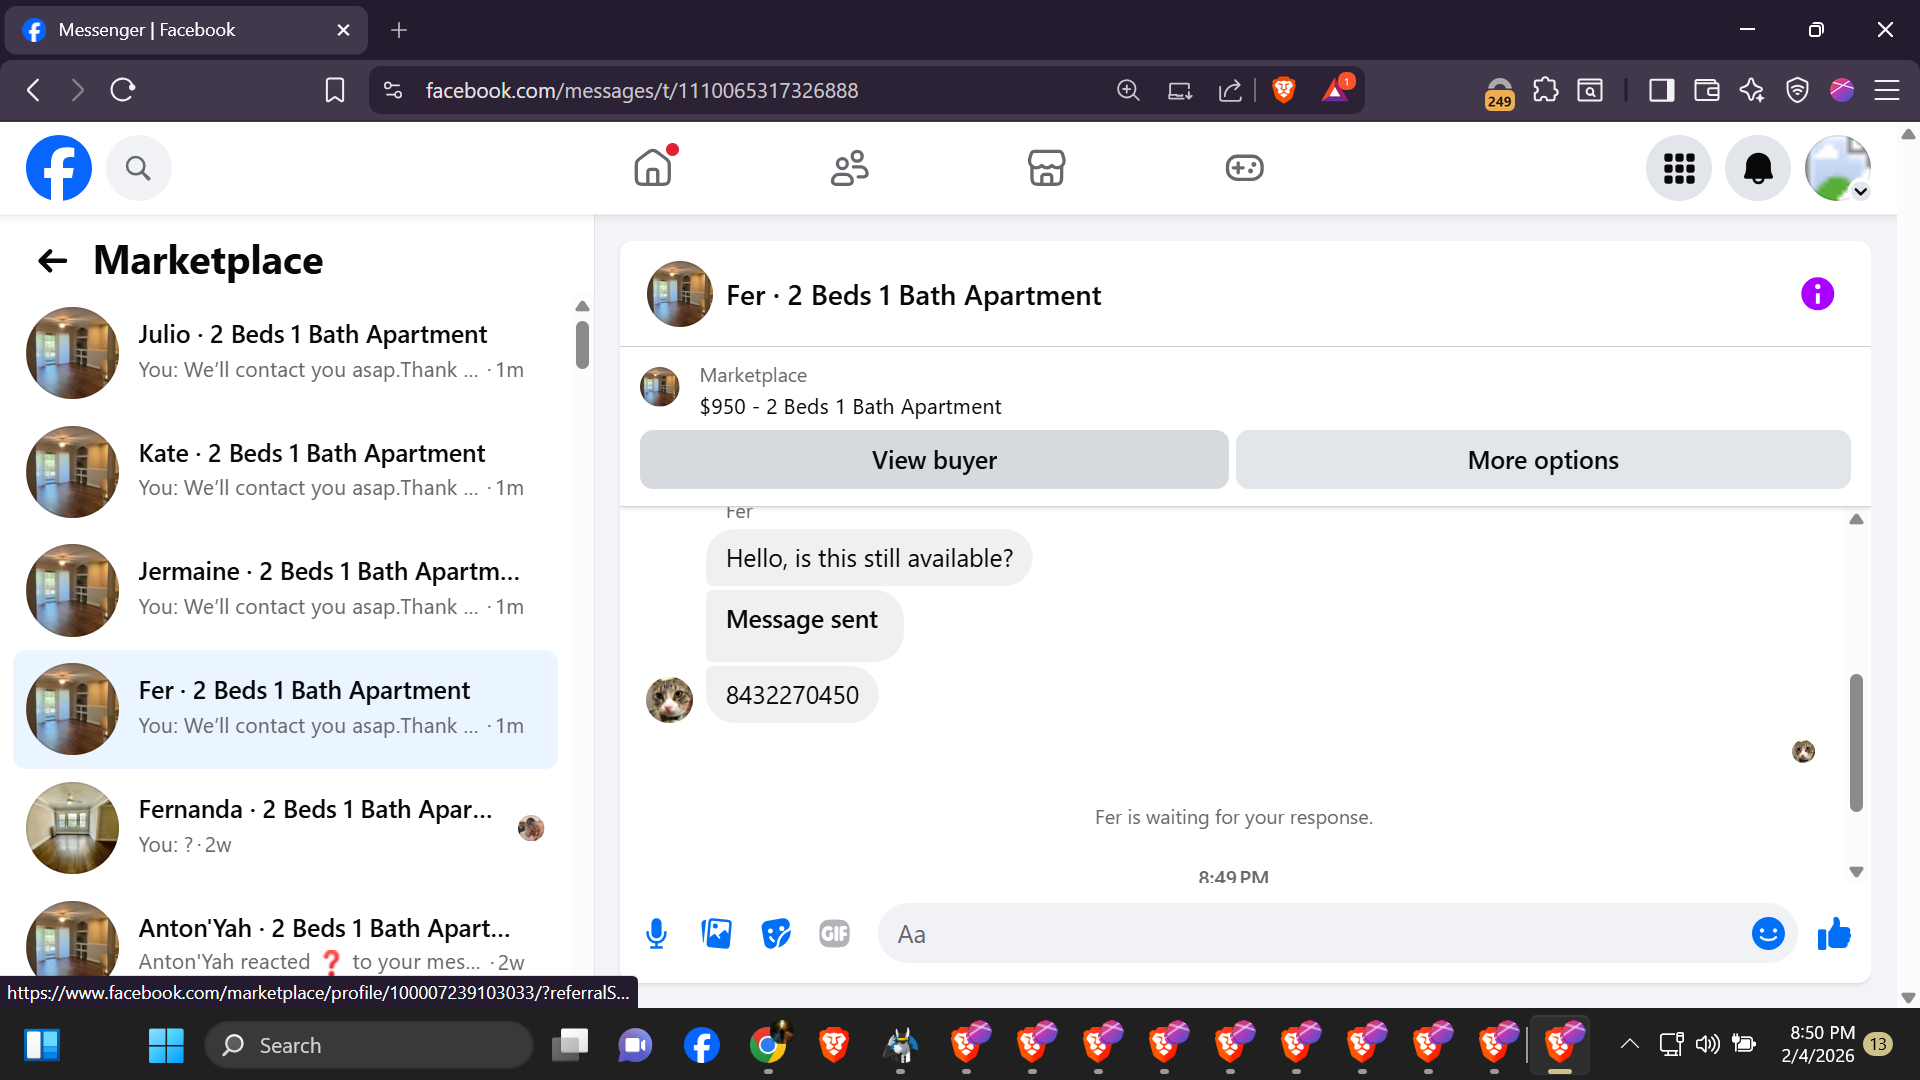
Task: Open conversation information purple icon
Action: click(x=1817, y=294)
